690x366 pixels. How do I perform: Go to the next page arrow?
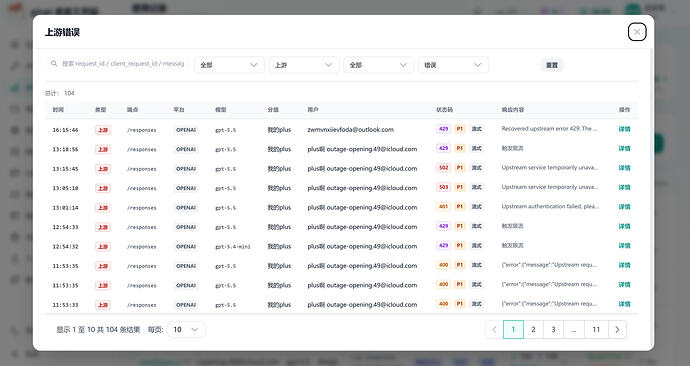click(617, 329)
